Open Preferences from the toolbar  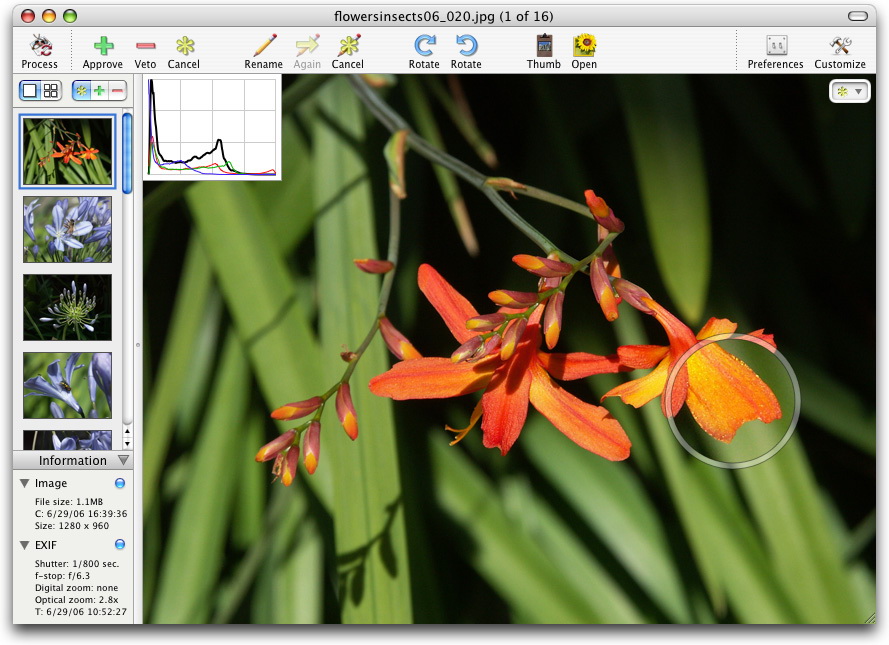tap(775, 46)
